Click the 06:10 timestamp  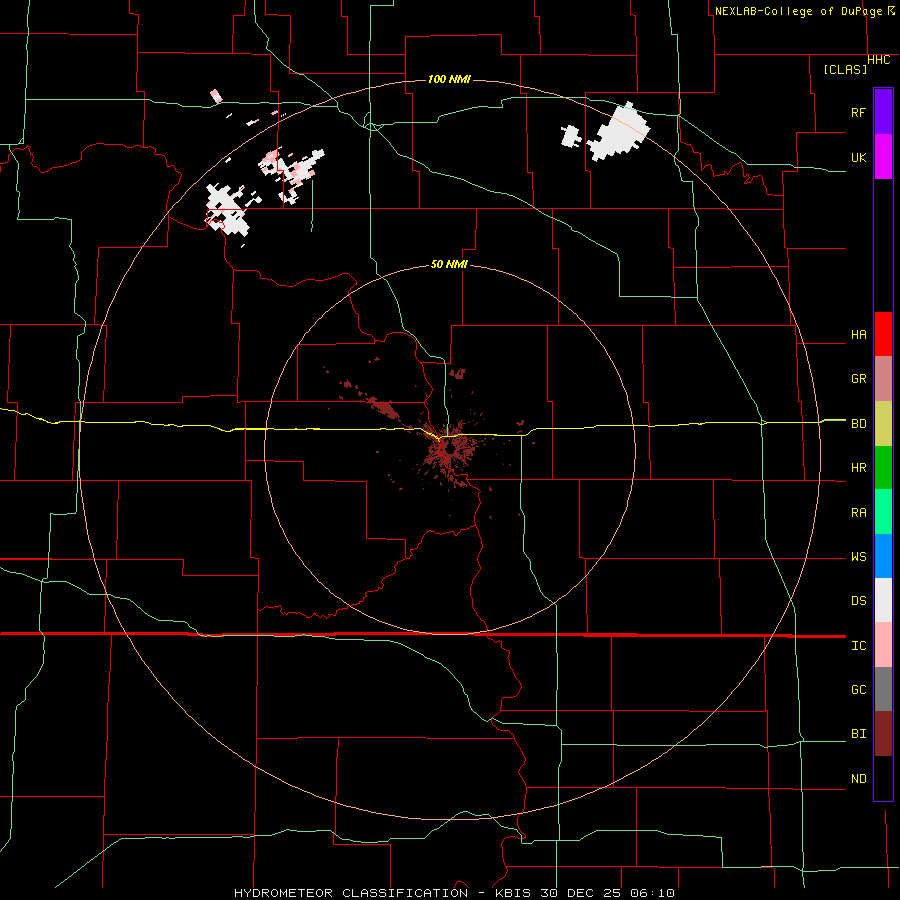[x=652, y=893]
